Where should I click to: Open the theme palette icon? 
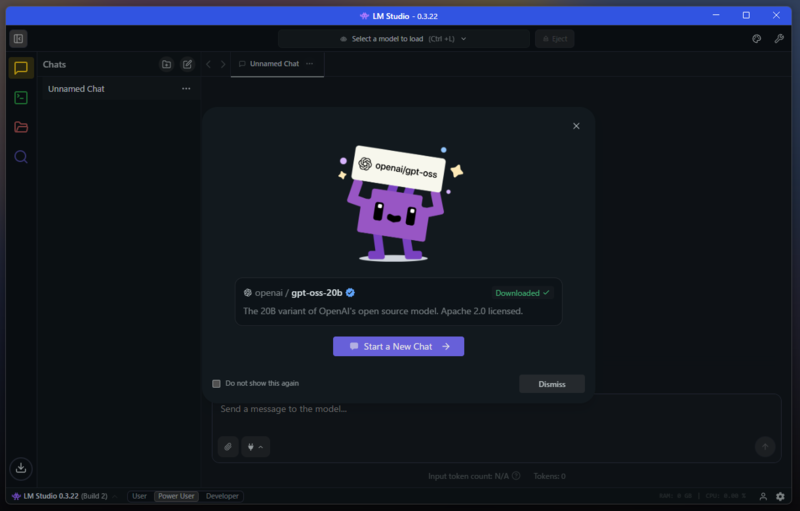(757, 39)
